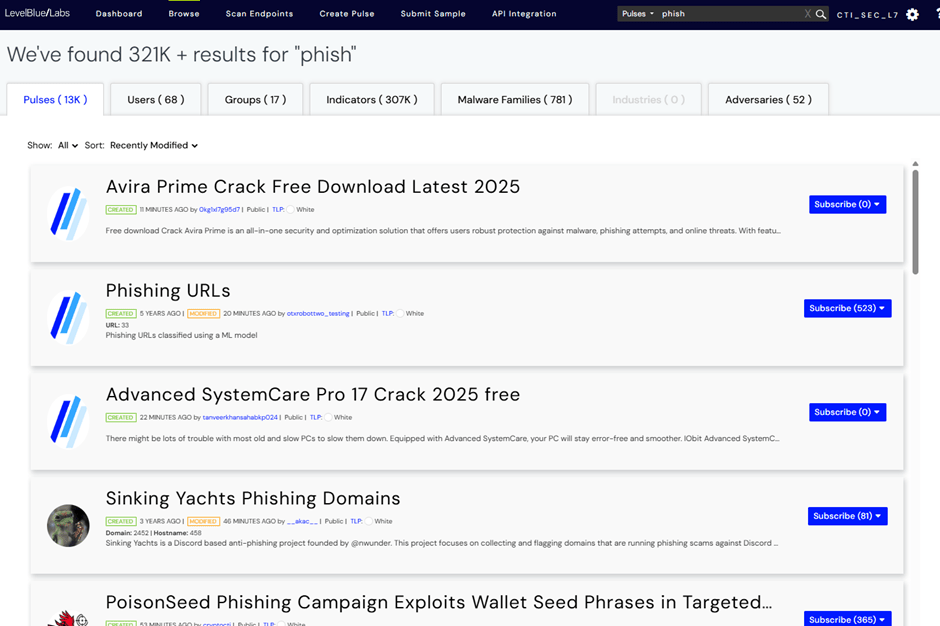The height and width of the screenshot is (626, 940).
Task: Open Scan Endpoints in the top navigation
Action: point(259,14)
